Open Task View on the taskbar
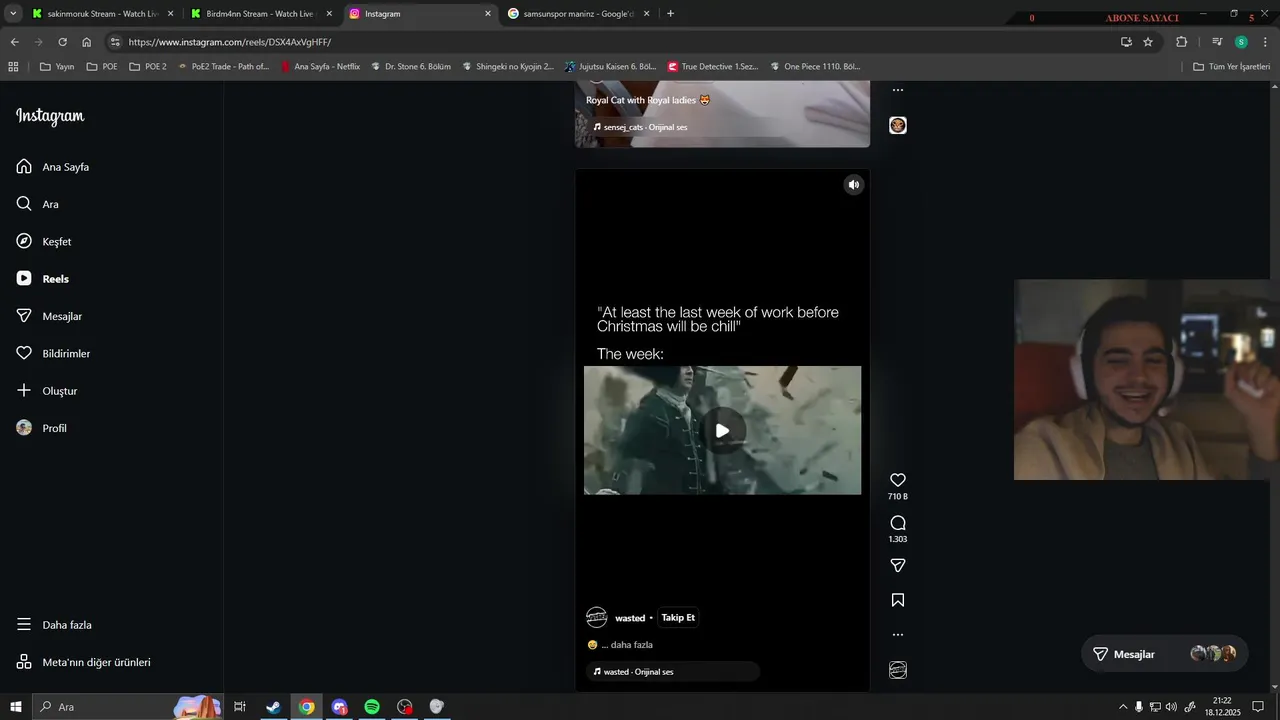The width and height of the screenshot is (1280, 720). click(x=240, y=707)
